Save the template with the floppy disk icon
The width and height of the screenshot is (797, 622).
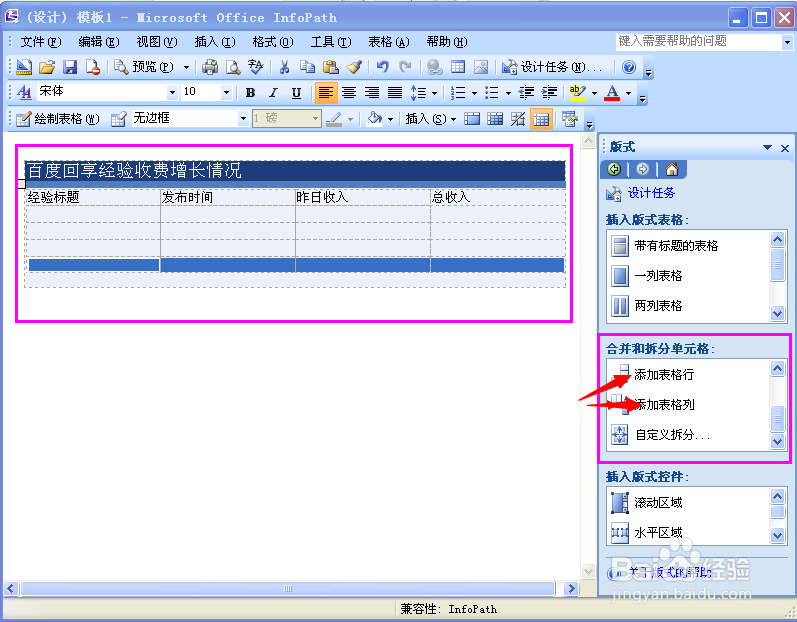point(70,67)
